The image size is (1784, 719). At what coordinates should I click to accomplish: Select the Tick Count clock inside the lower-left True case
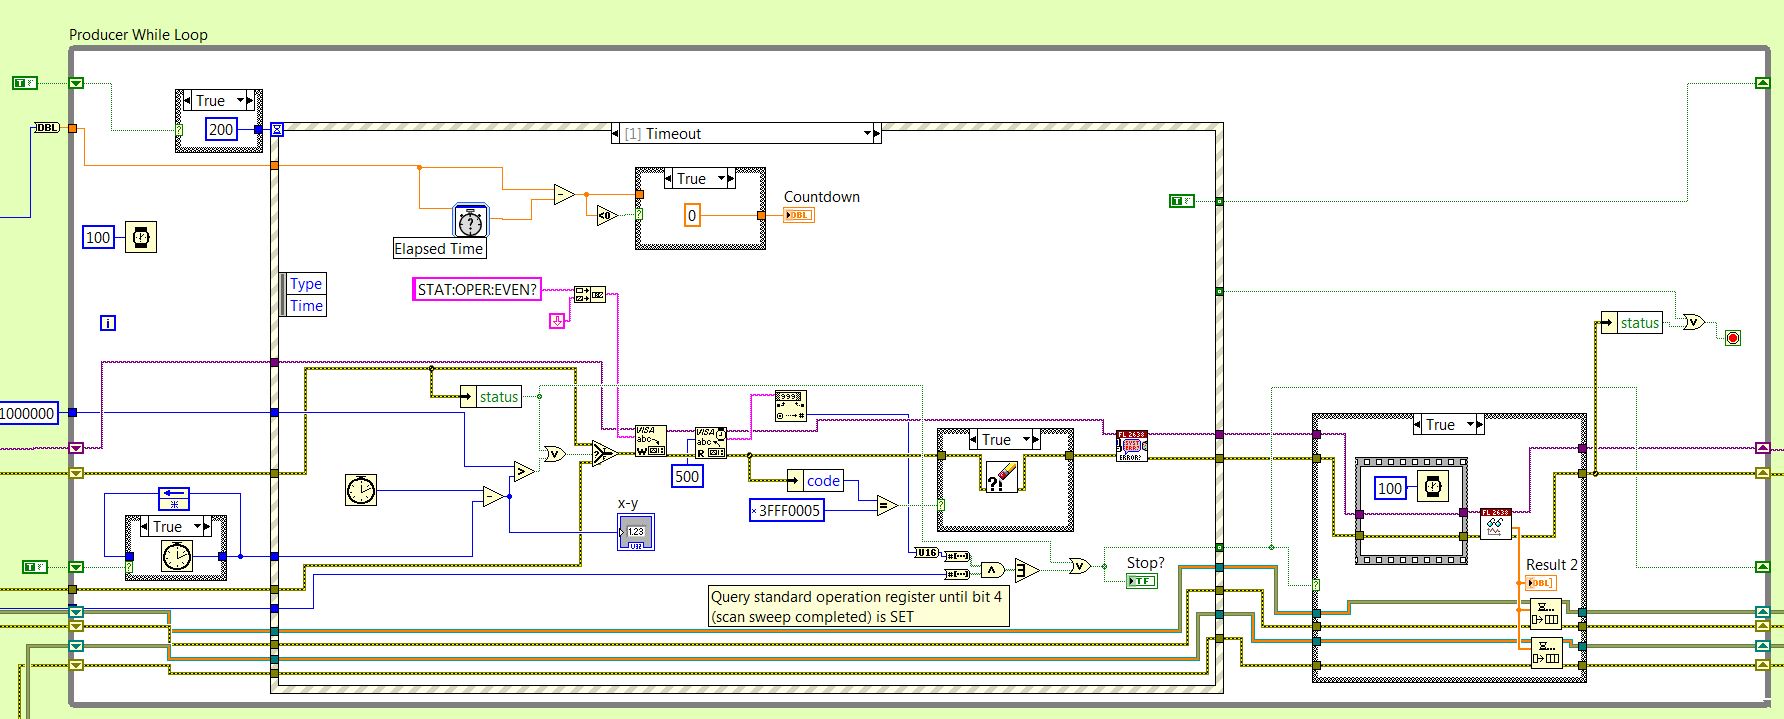tap(176, 556)
